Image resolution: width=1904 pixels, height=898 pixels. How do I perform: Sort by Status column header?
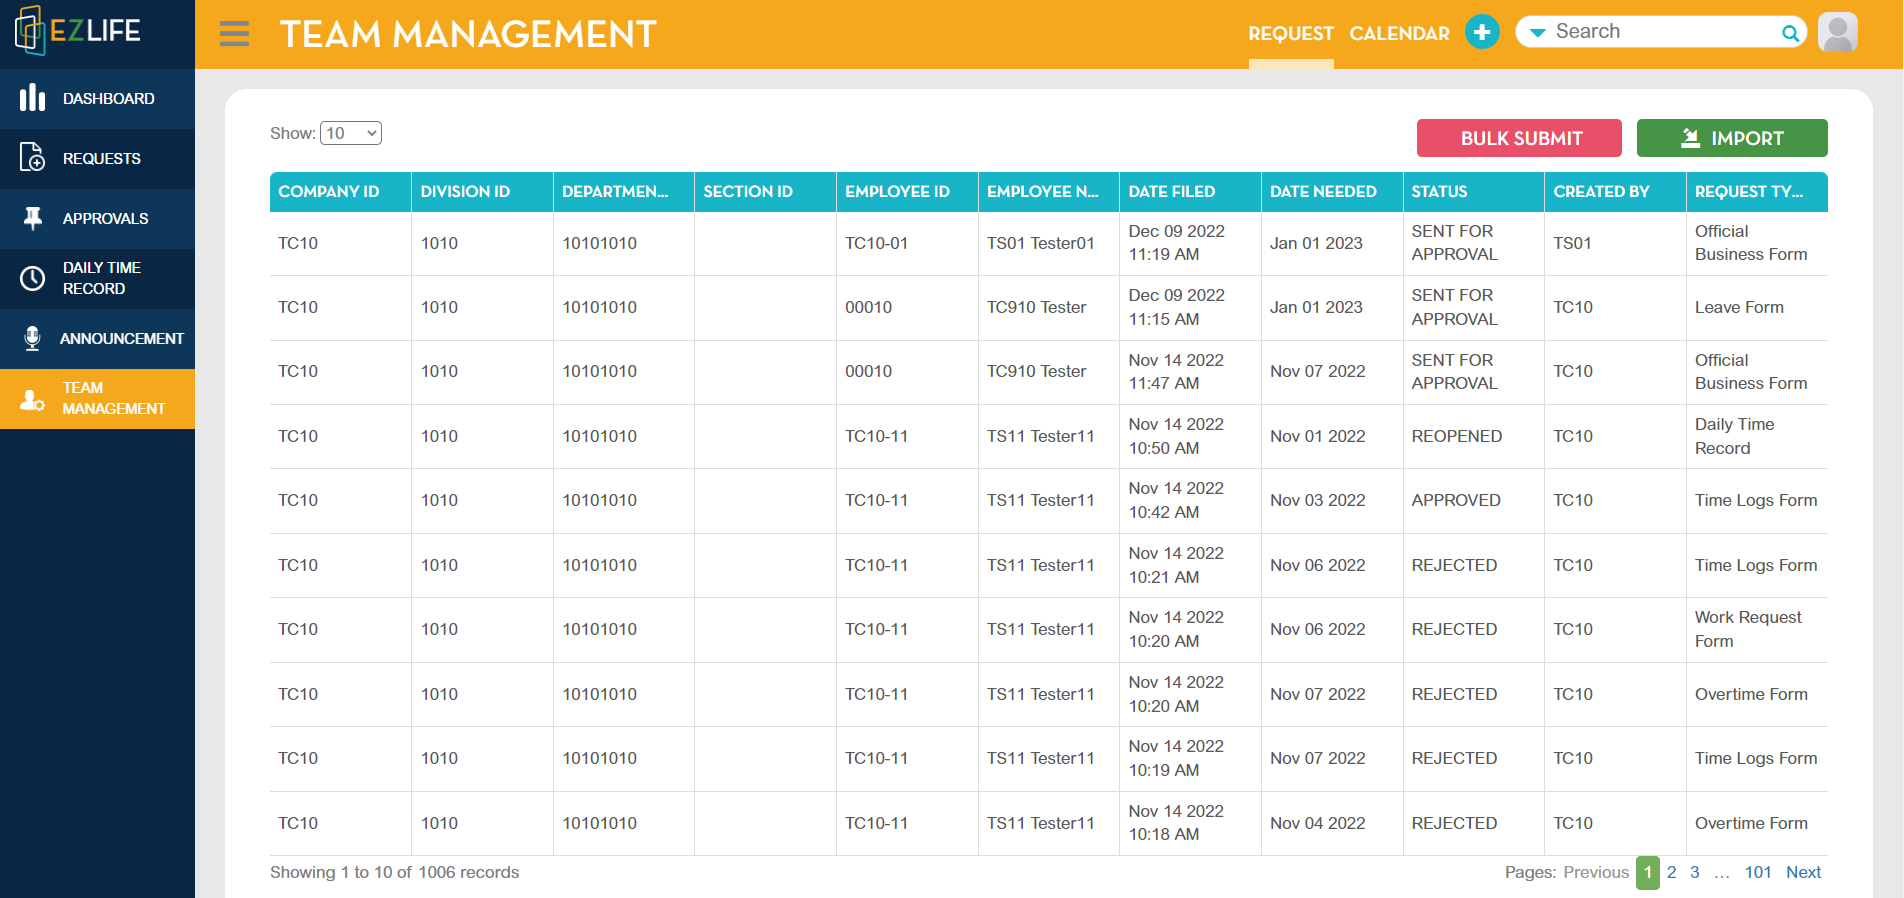click(1473, 191)
